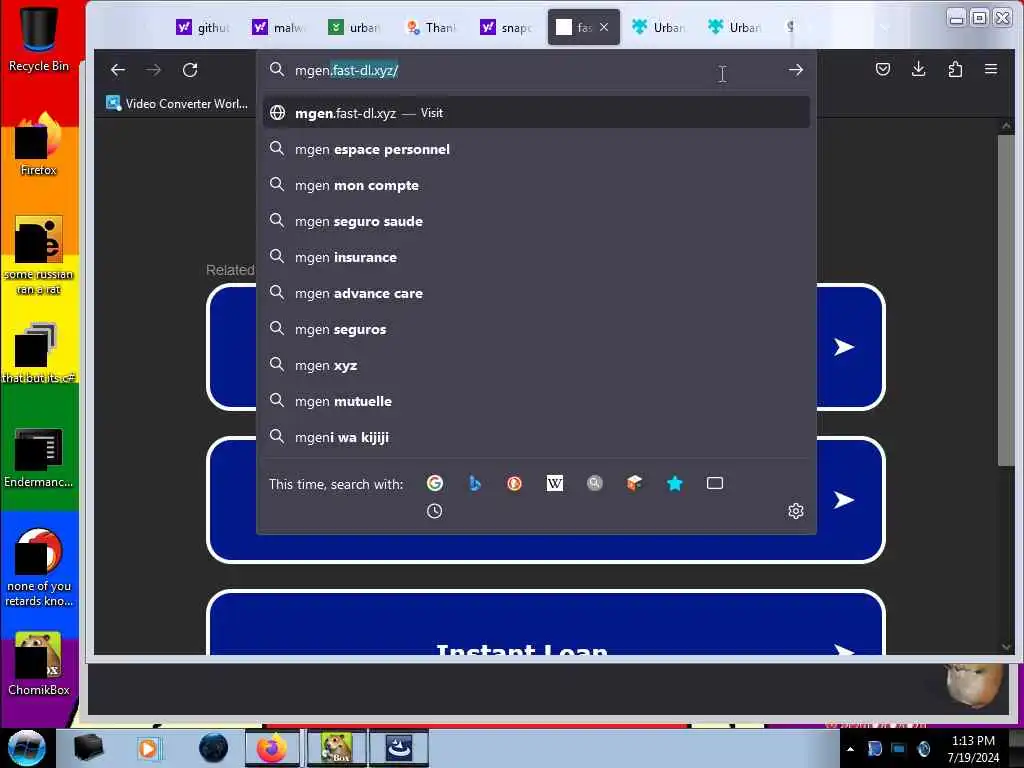Search bookmarks with the star icon
Screen dimensions: 1024x768
(x=675, y=483)
